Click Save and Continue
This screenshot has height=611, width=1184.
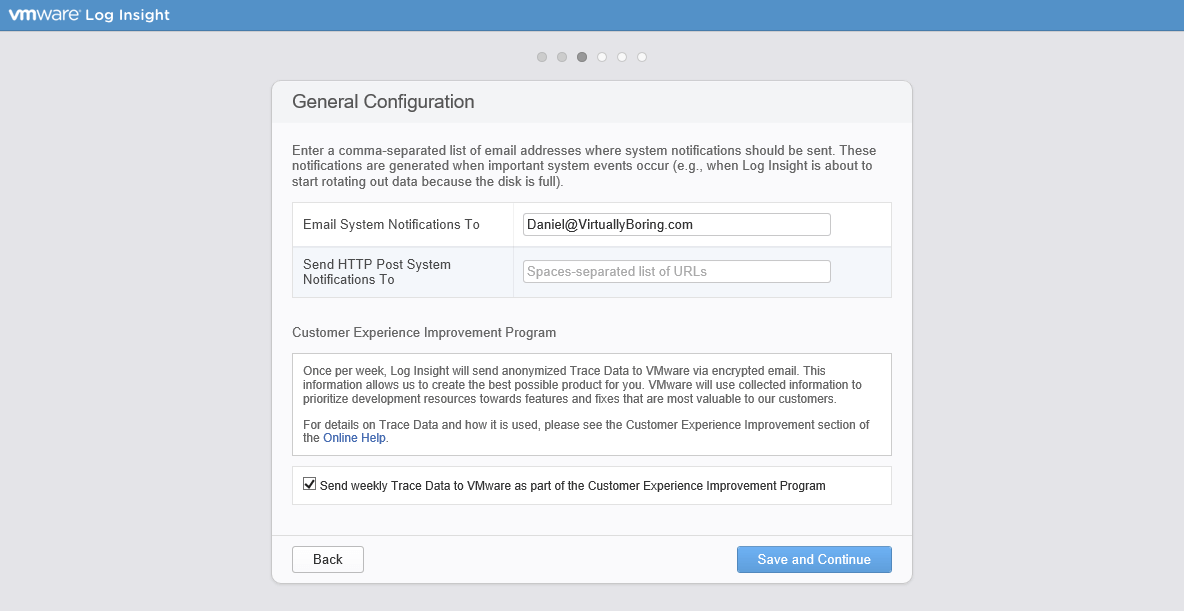click(814, 559)
